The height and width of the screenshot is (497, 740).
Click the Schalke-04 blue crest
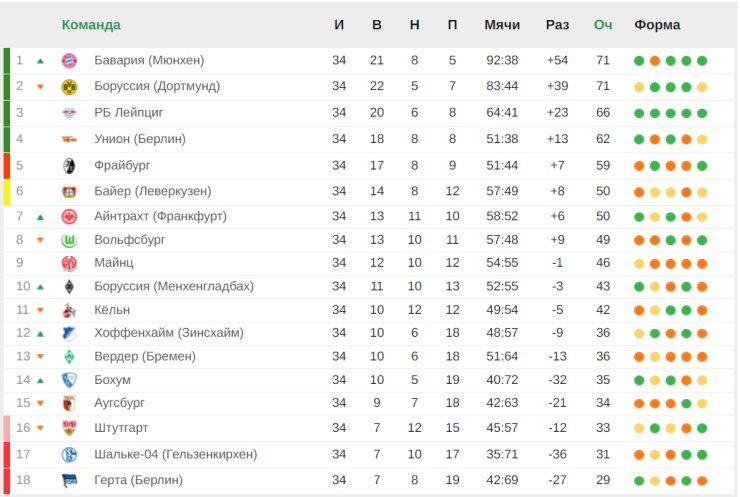pos(69,455)
